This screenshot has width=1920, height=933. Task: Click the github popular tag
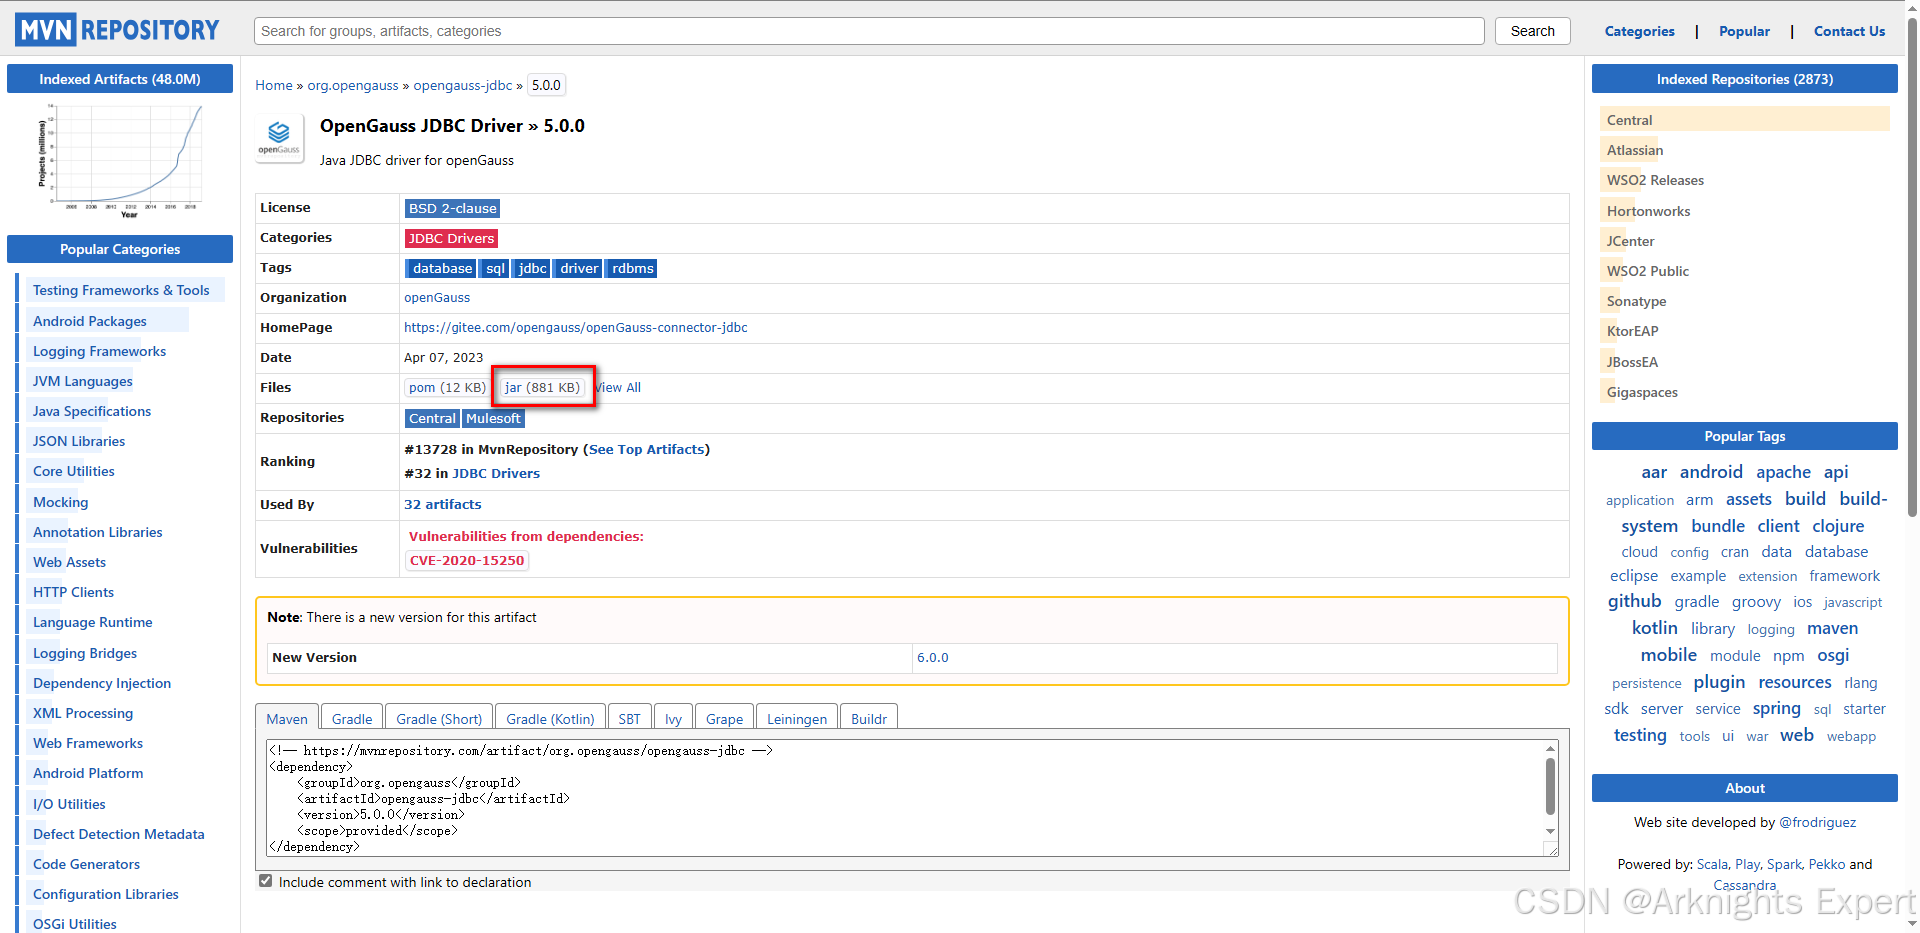point(1634,601)
